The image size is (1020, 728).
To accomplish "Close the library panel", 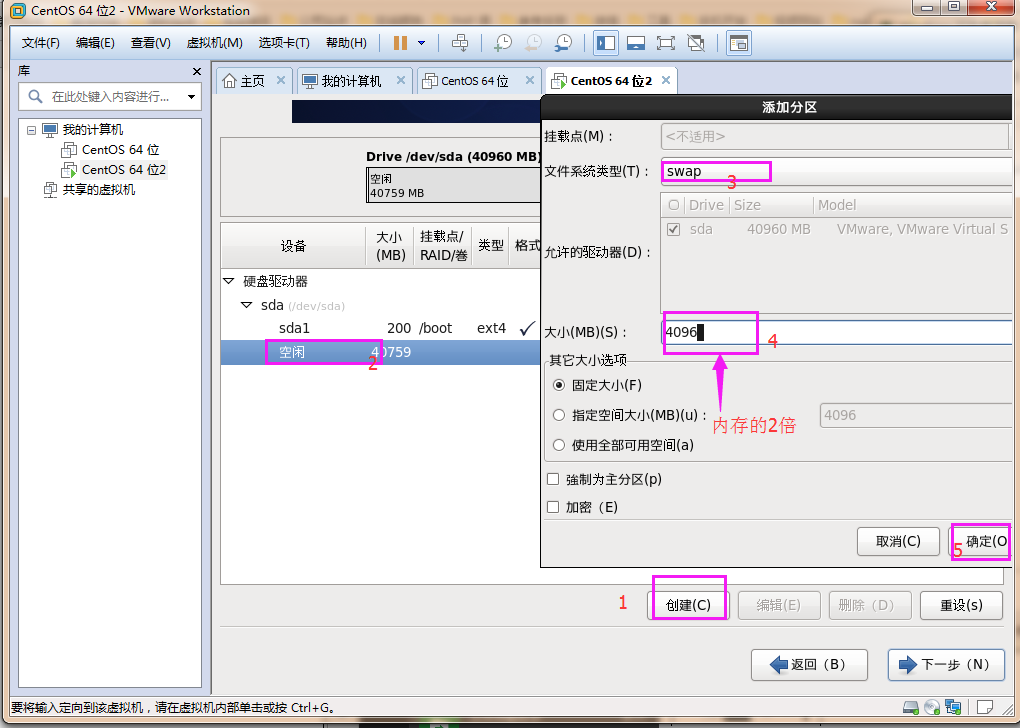I will coord(196,71).
